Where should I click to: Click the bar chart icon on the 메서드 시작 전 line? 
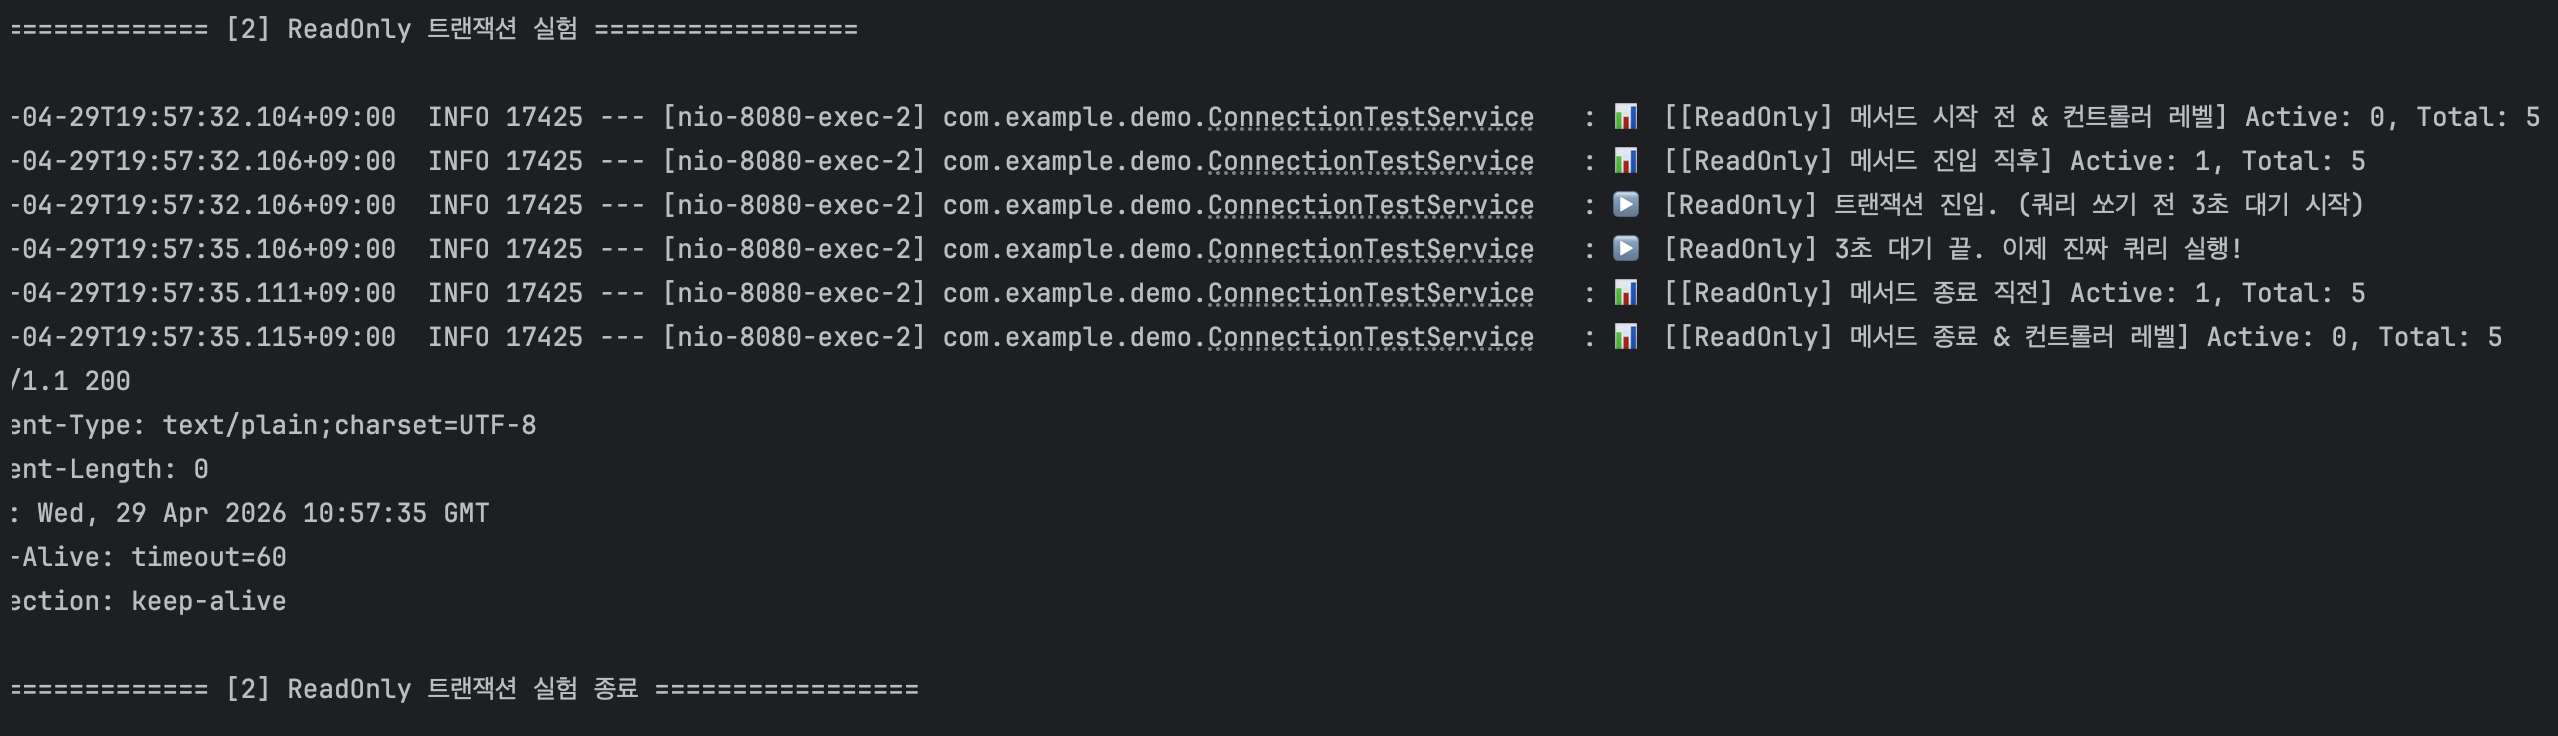tap(1626, 117)
